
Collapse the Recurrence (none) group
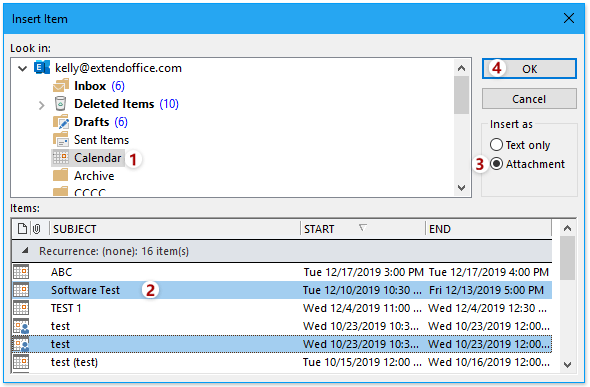click(24, 250)
